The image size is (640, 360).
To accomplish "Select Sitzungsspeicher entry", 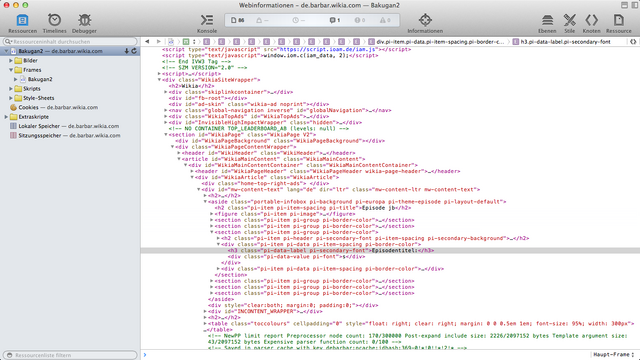I will pyautogui.click(x=65, y=136).
